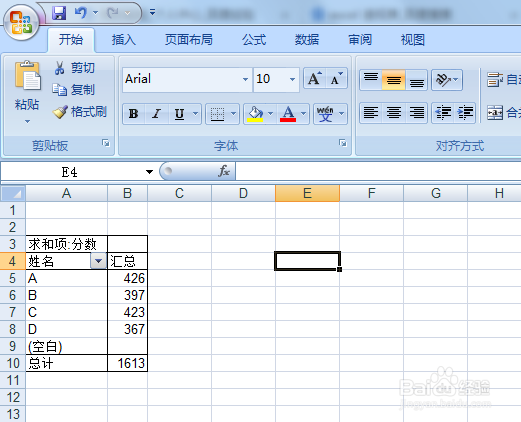
Task: Apply red font color
Action: click(x=288, y=114)
